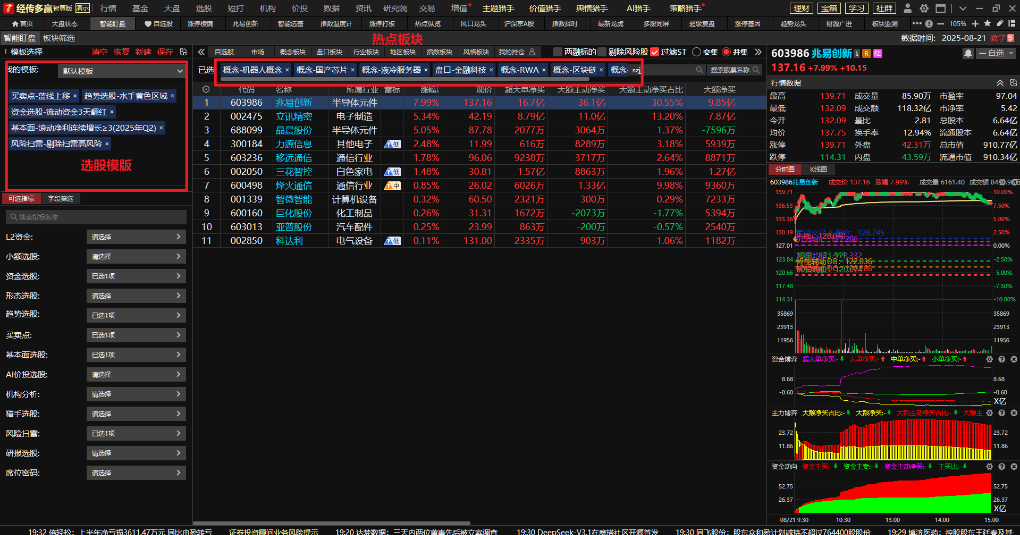Click the 搜索指标名称 search field
Image resolution: width=1020 pixels, height=535 pixels.
96,217
